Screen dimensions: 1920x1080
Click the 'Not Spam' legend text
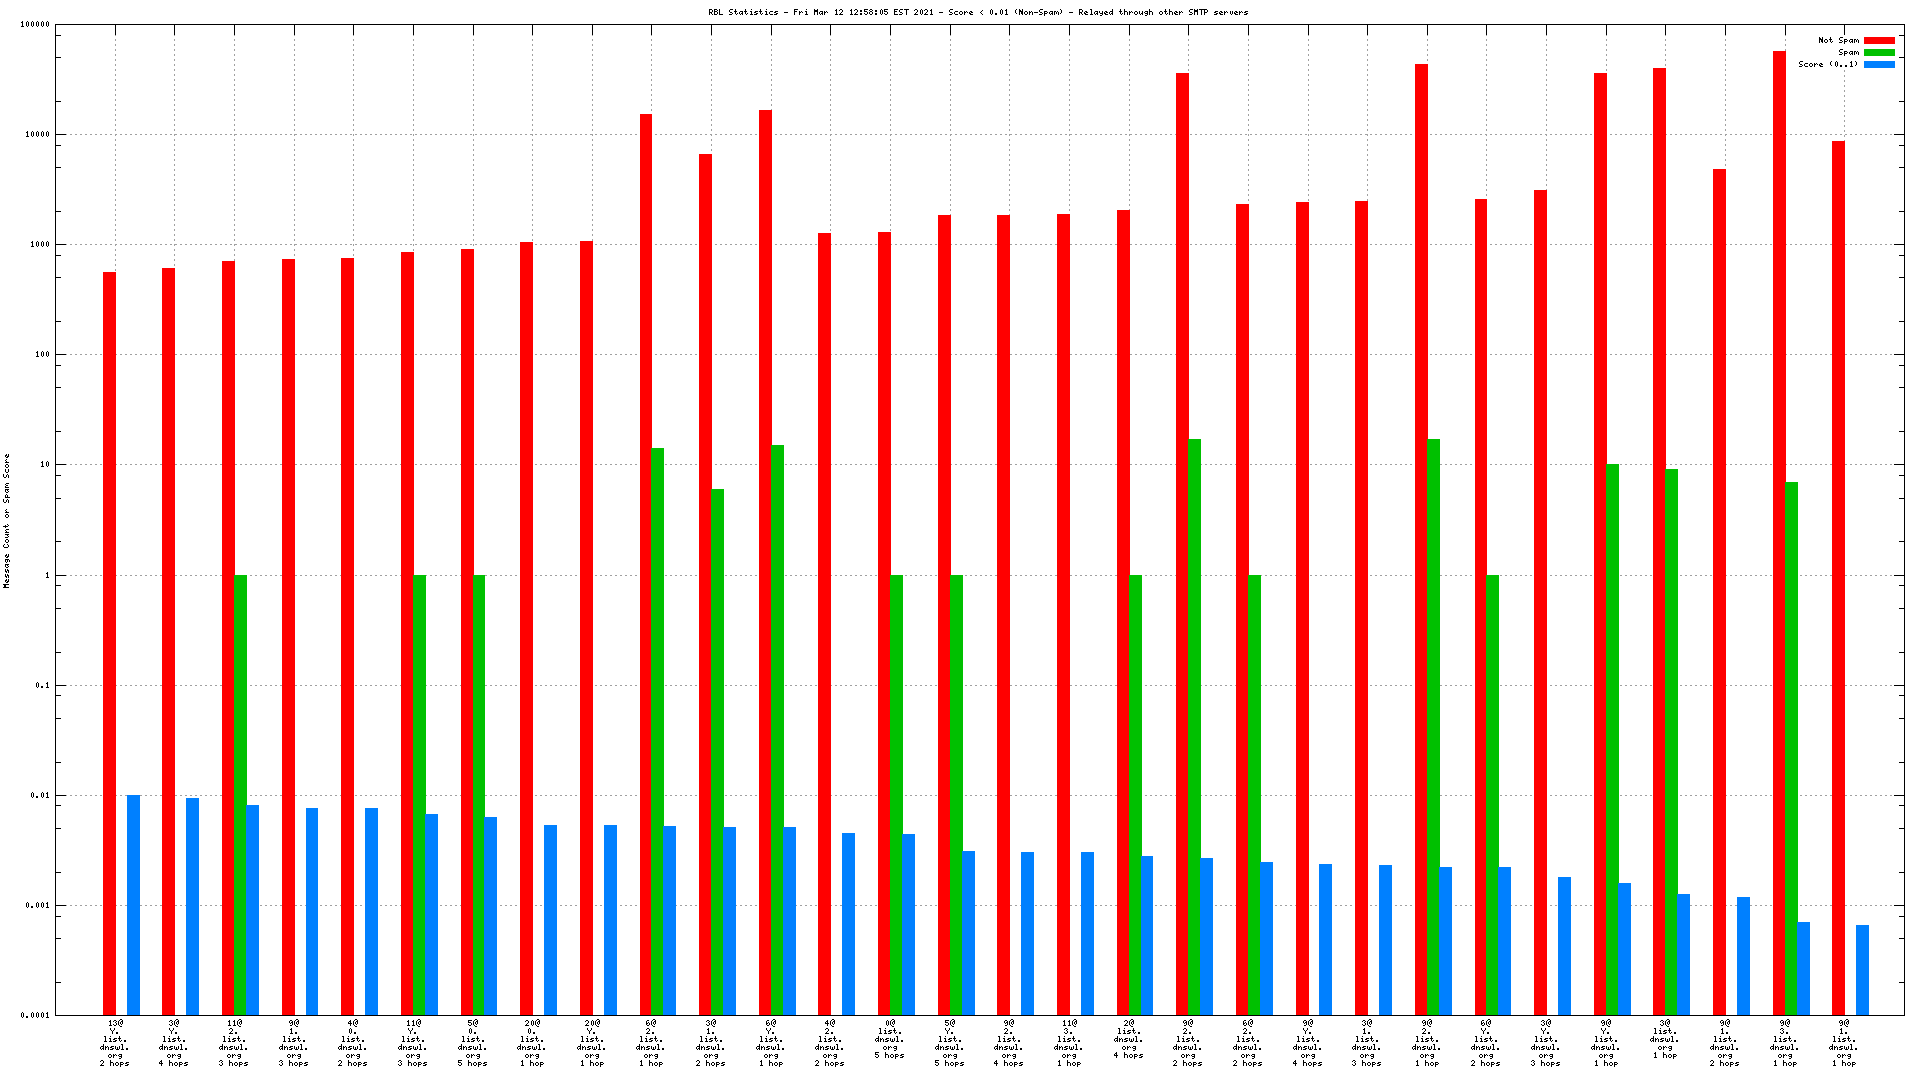click(1838, 41)
